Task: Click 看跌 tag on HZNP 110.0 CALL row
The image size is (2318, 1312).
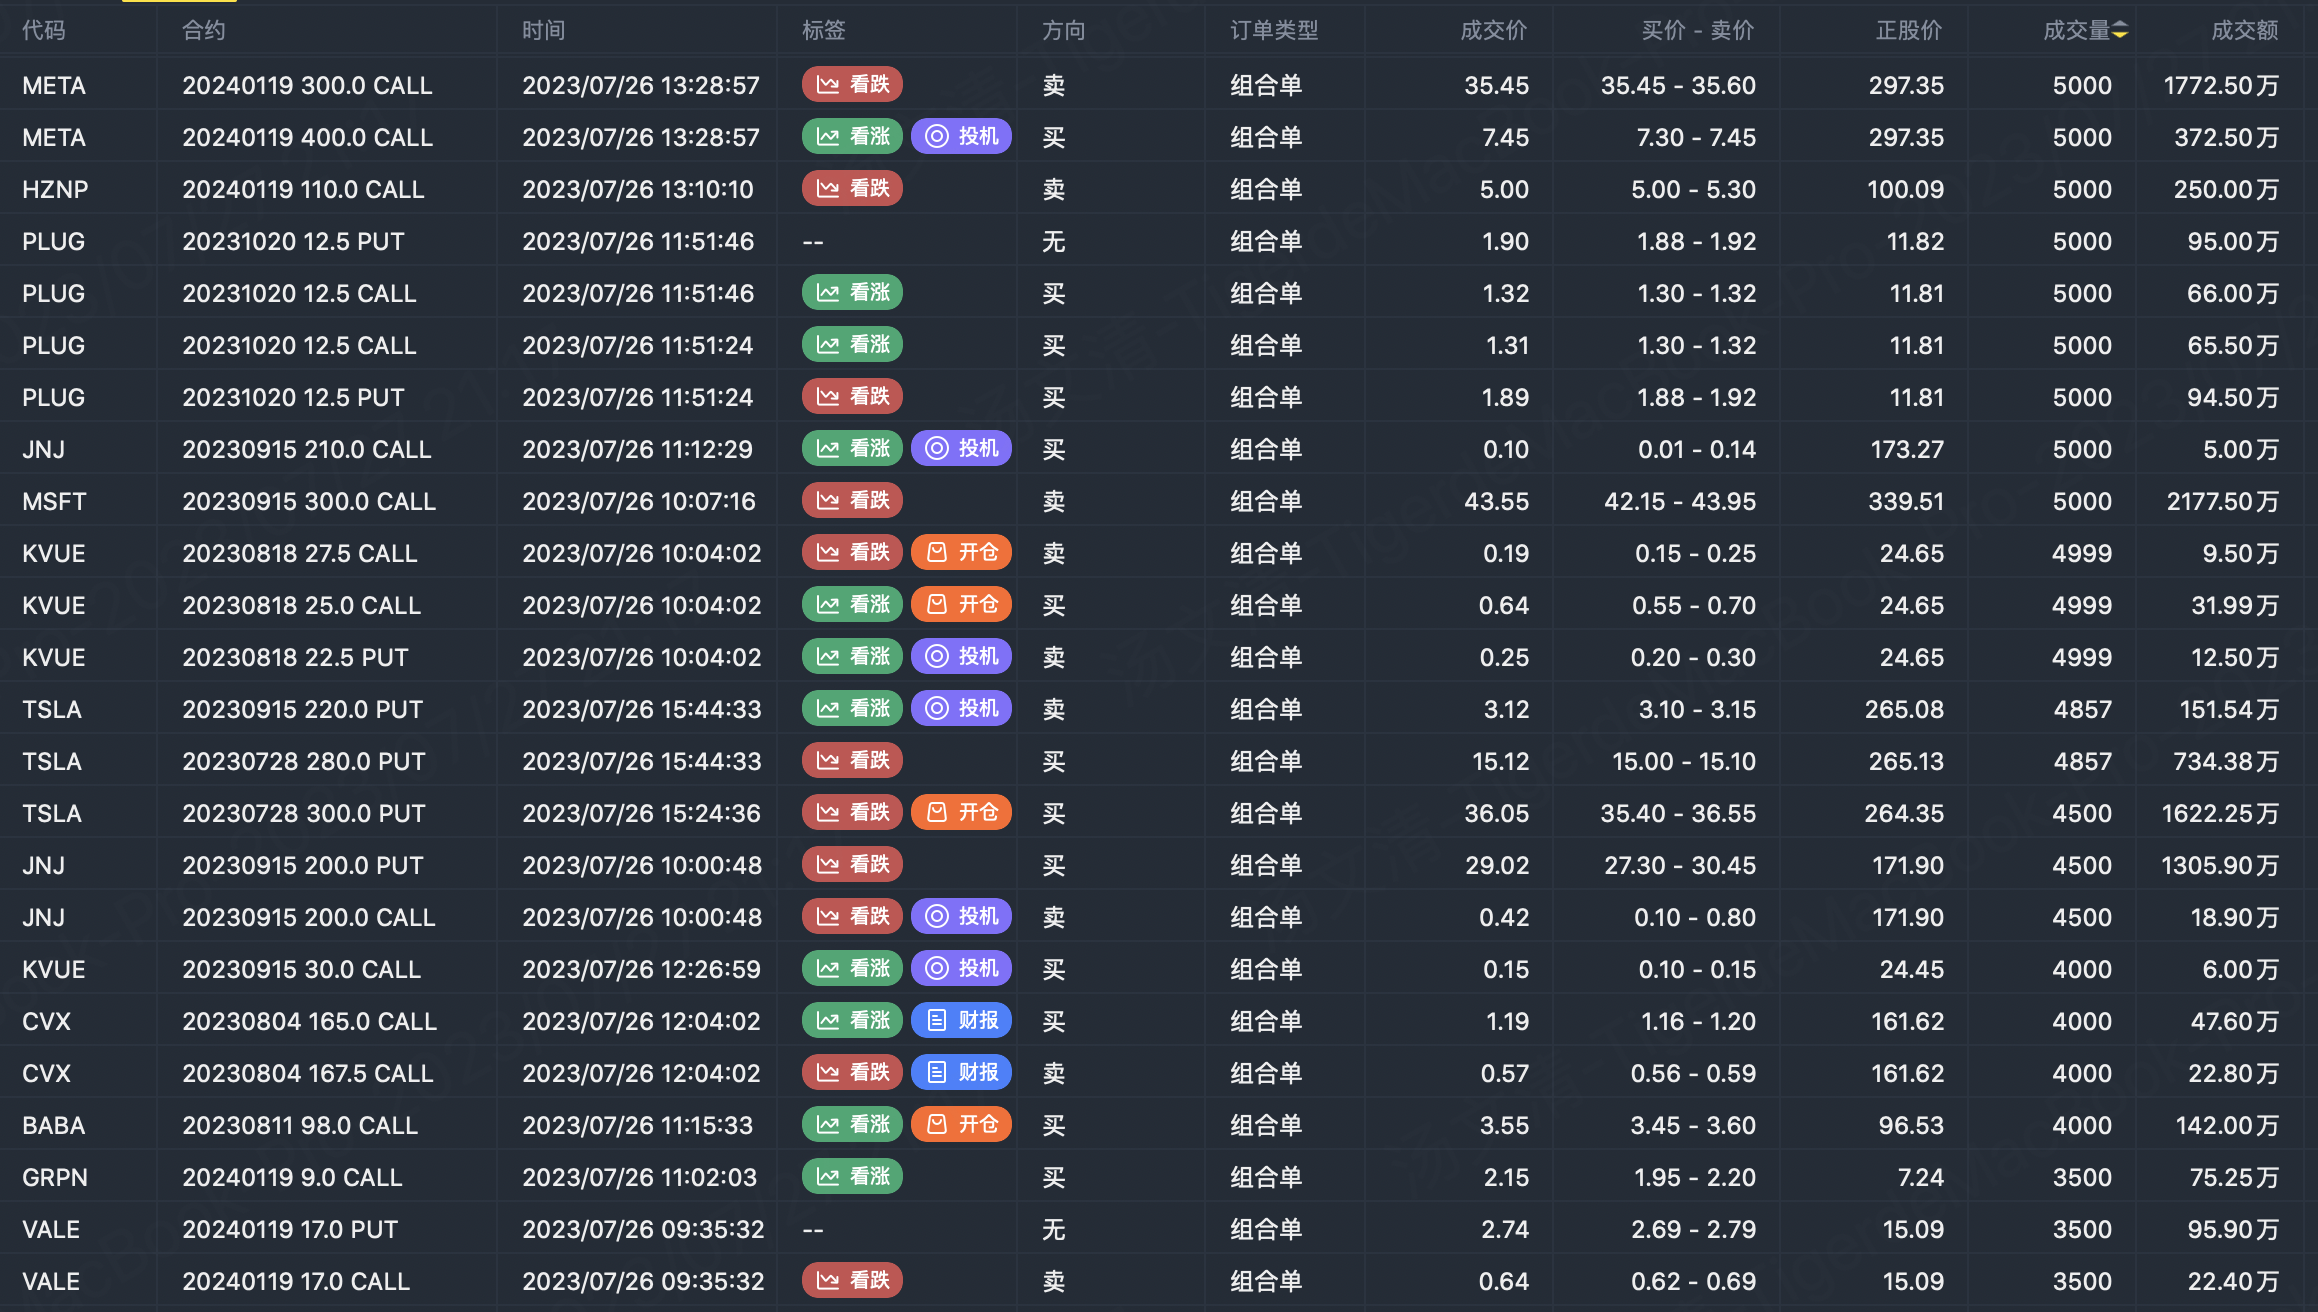Action: (852, 189)
